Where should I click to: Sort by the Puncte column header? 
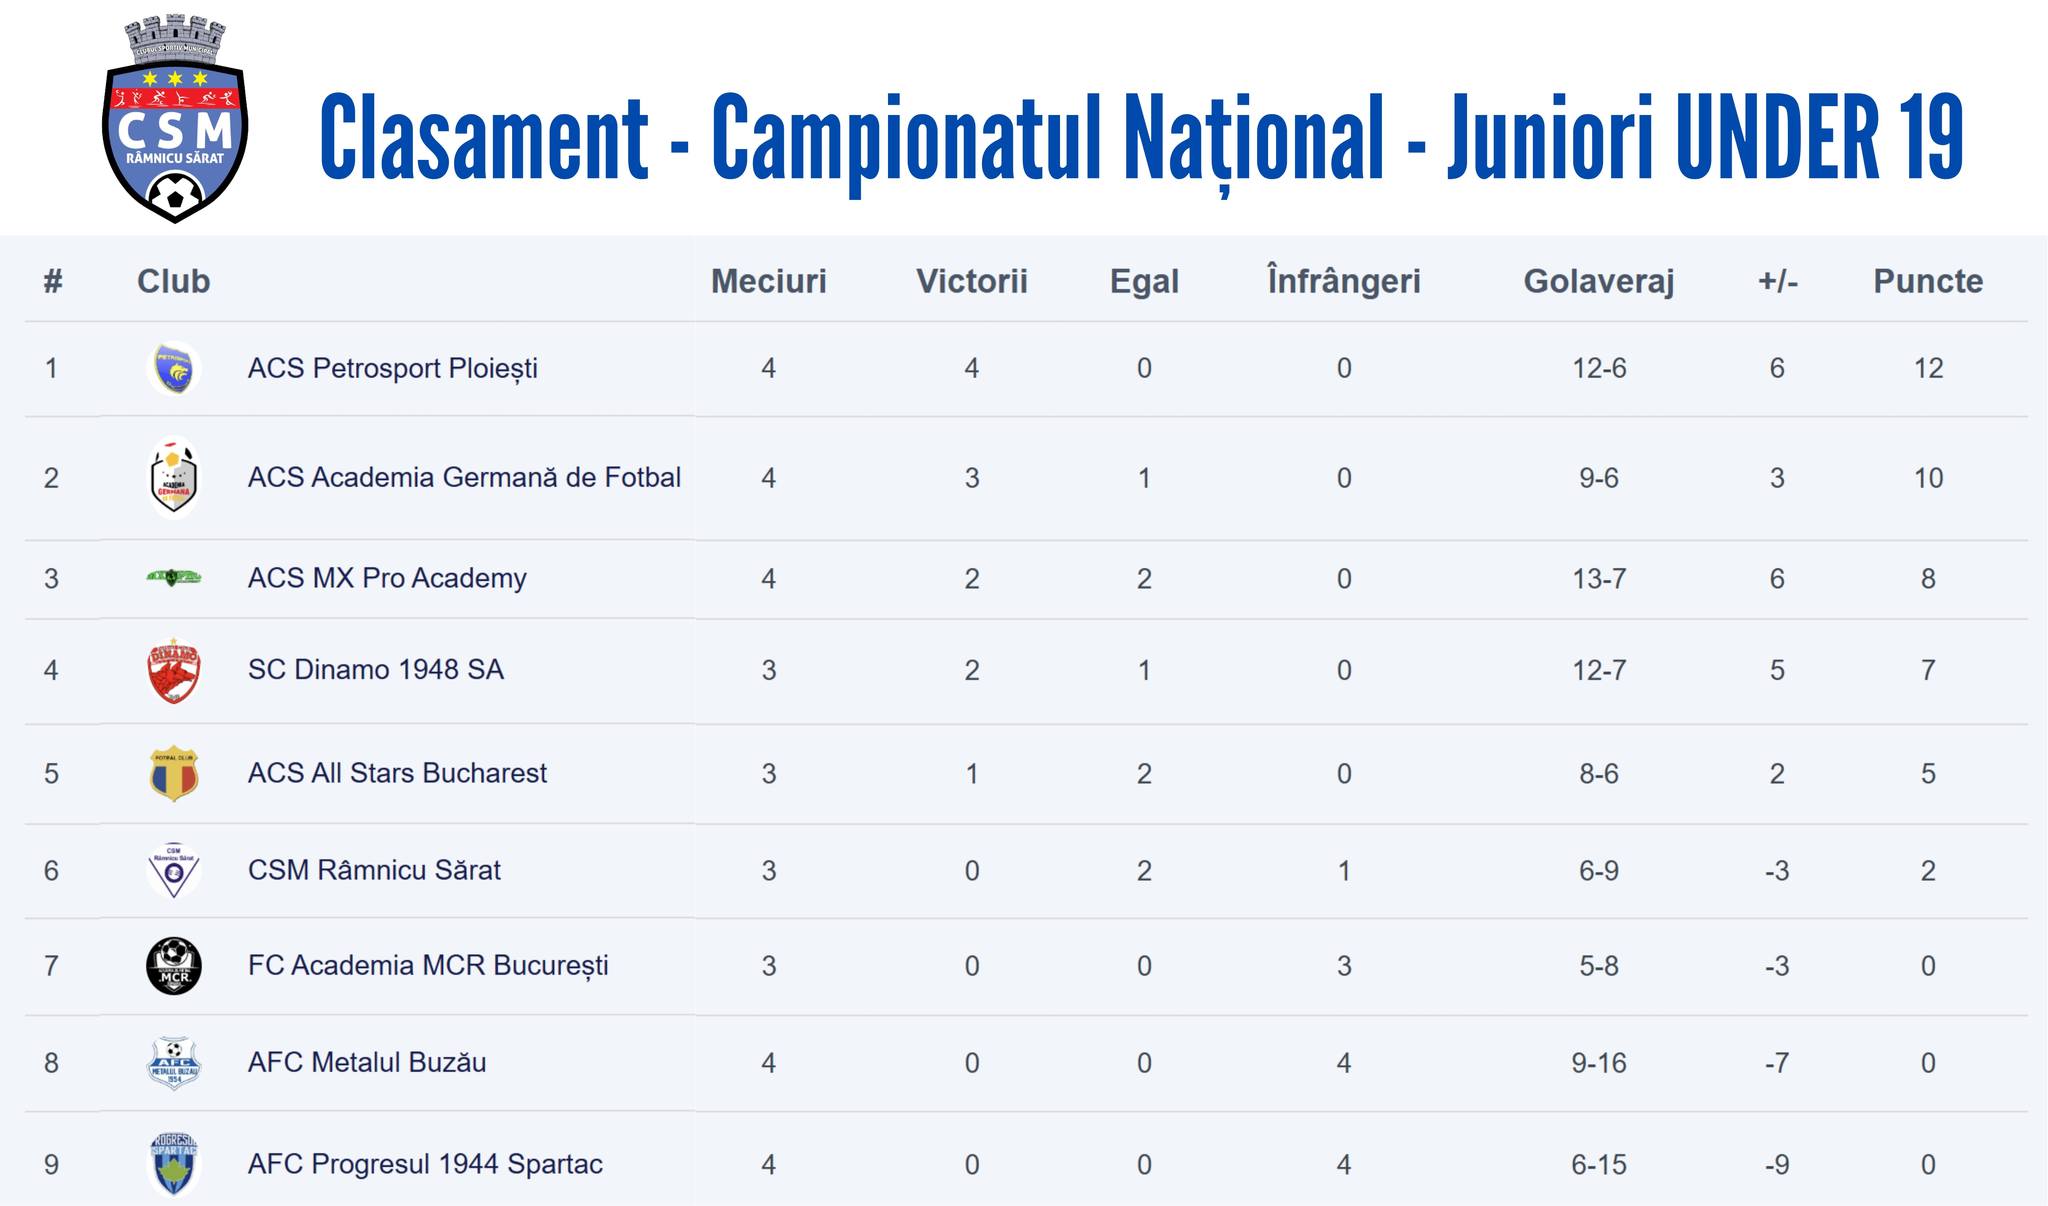pyautogui.click(x=1927, y=281)
